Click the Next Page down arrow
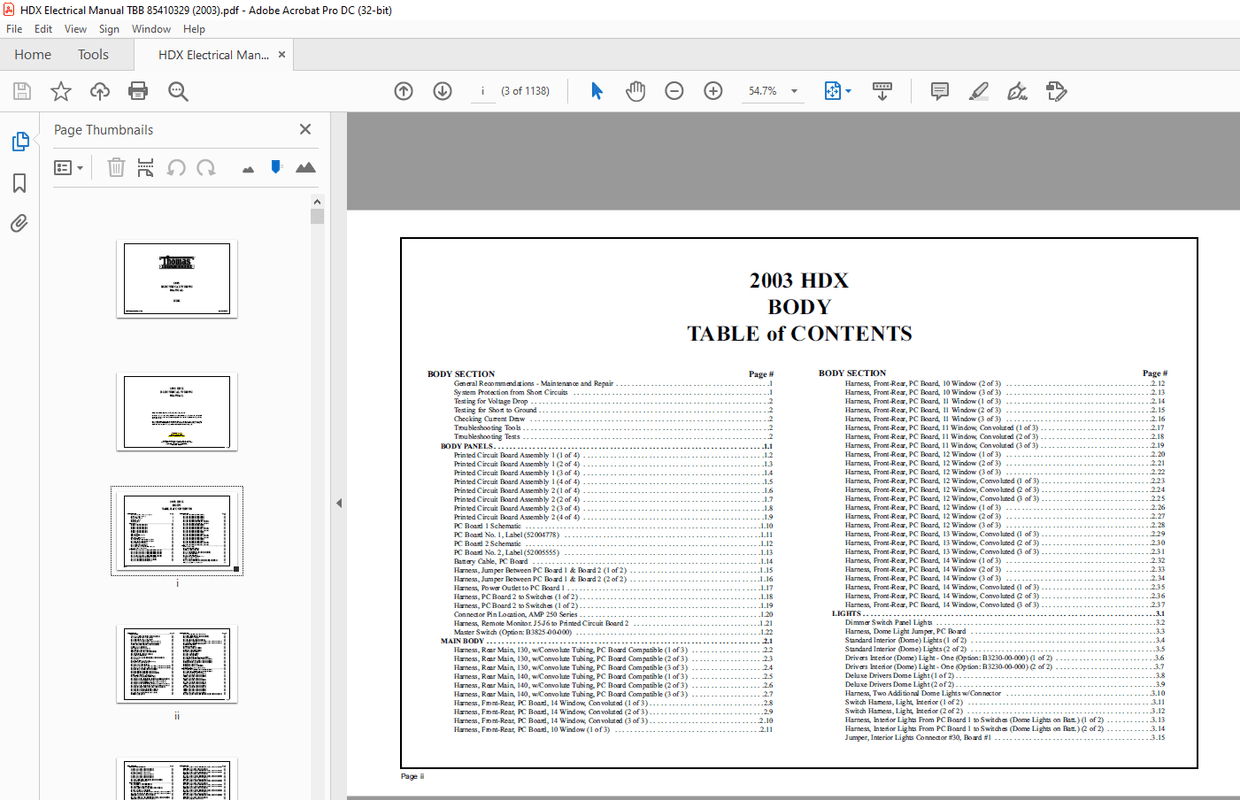 click(442, 90)
